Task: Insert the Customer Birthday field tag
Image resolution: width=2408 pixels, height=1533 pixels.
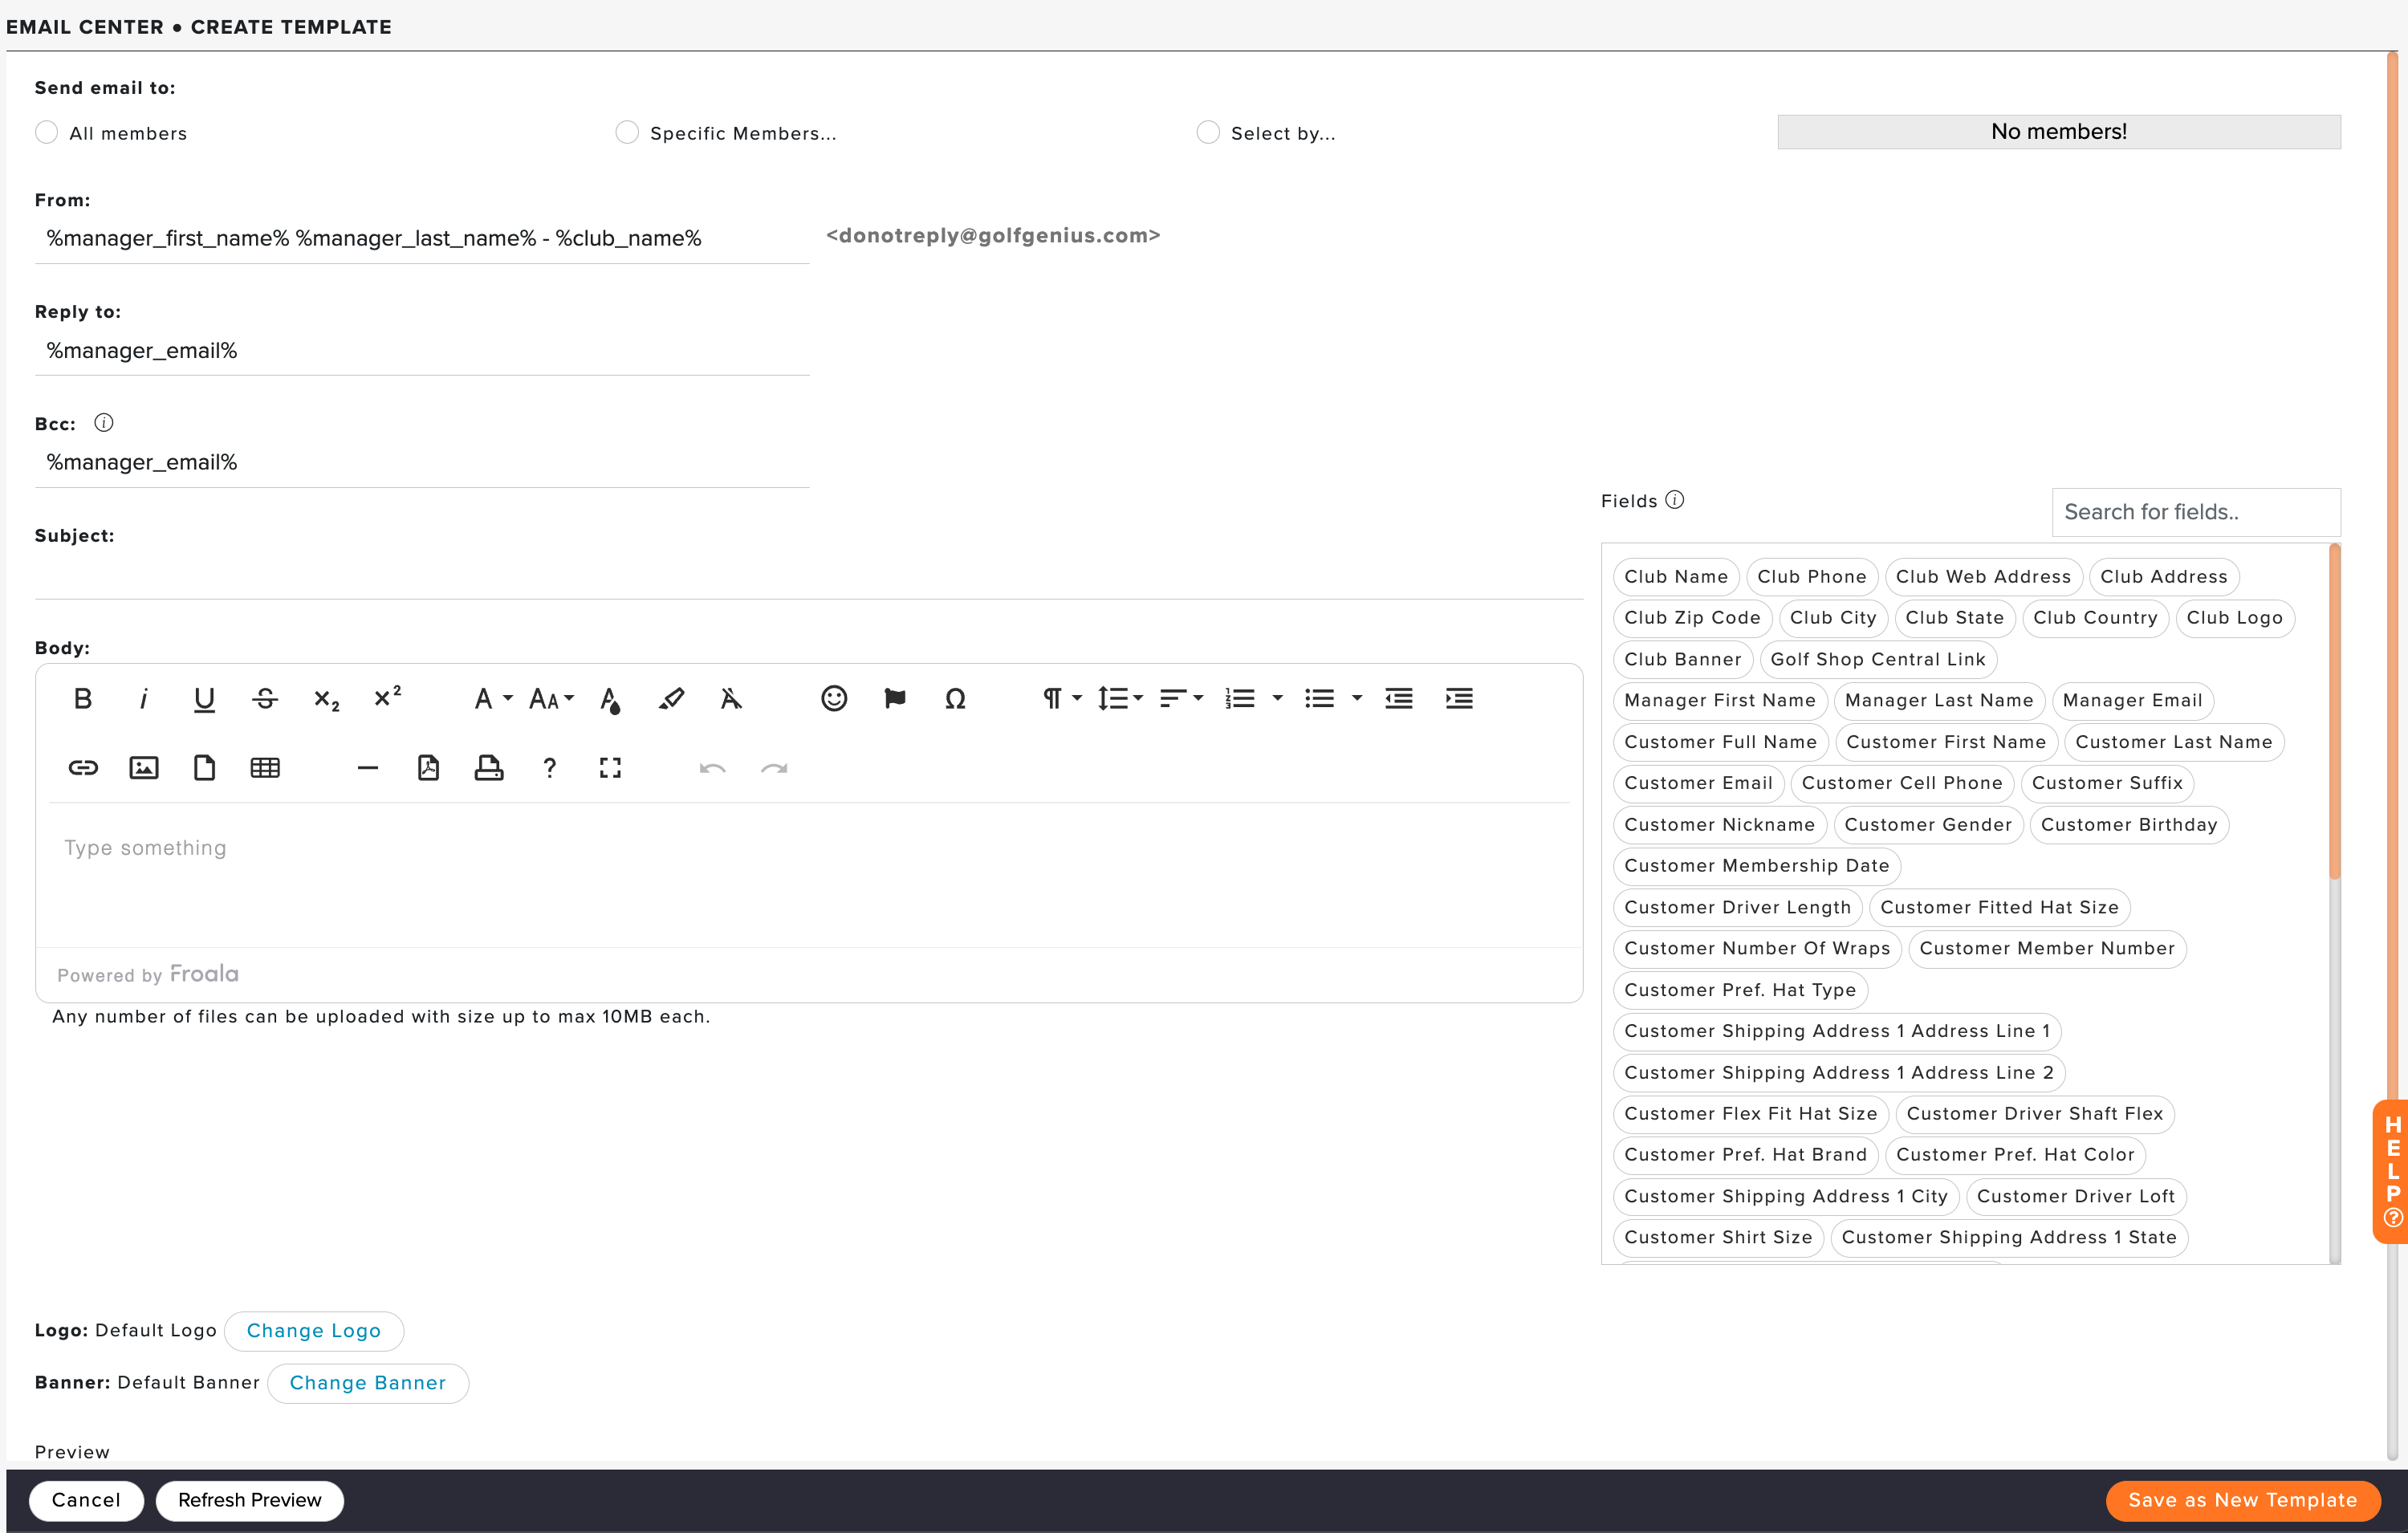Action: [x=2129, y=825]
